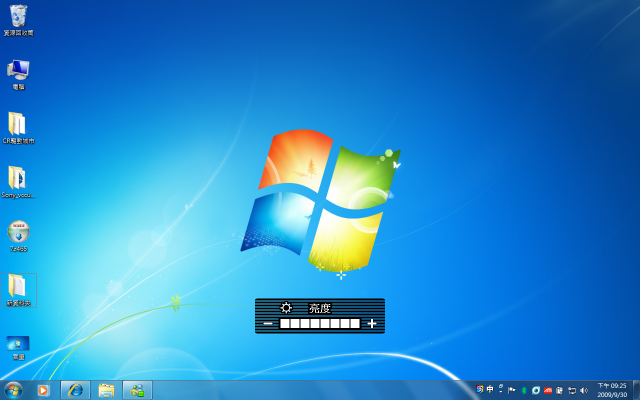Open Windows Live Messenger taskbar button
640x400 pixels.
138,390
